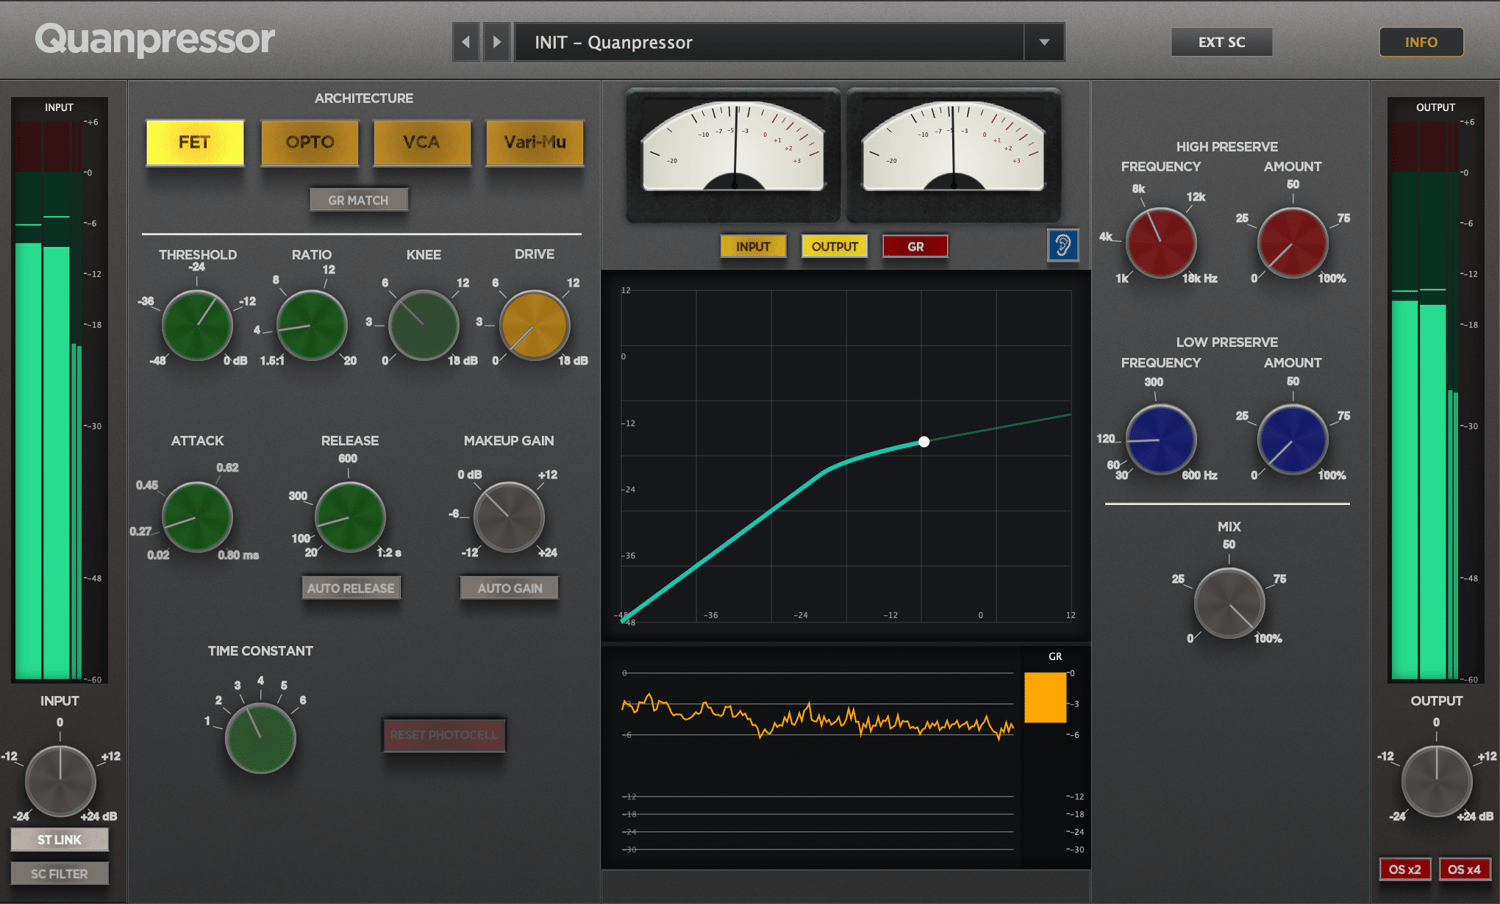
Task: Load the next preset arrow
Action: 497,42
